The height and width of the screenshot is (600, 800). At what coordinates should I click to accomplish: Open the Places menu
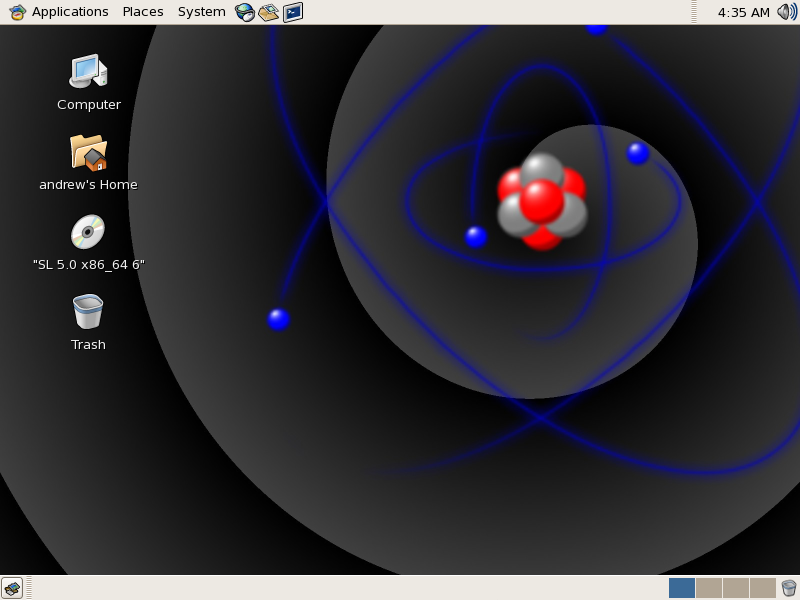[143, 12]
